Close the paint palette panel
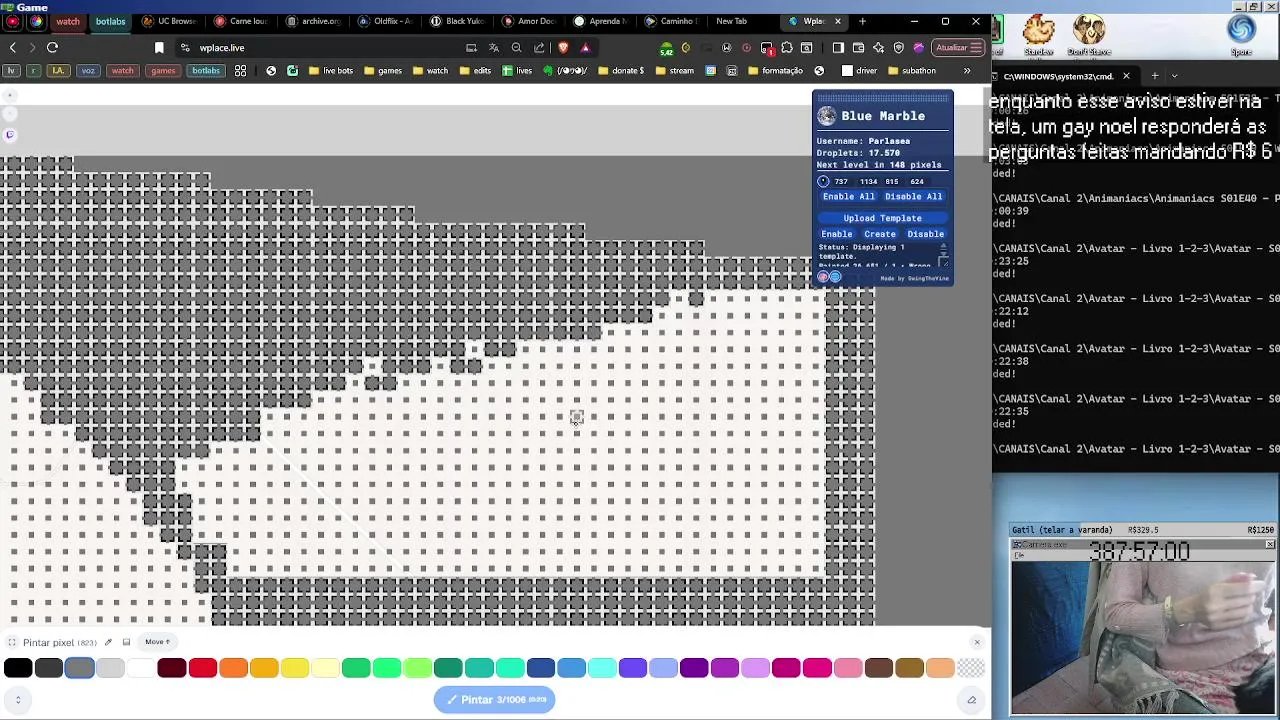1280x720 pixels. [x=977, y=642]
